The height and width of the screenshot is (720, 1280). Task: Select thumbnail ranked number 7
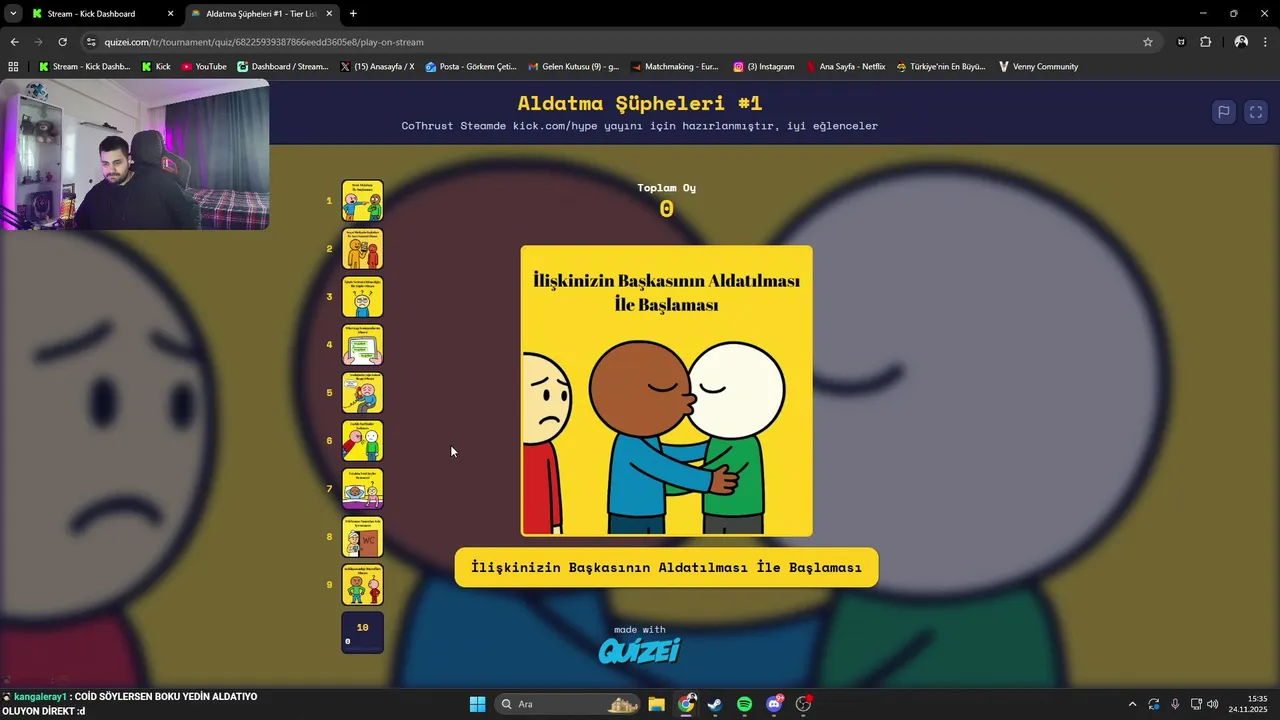pyautogui.click(x=363, y=488)
